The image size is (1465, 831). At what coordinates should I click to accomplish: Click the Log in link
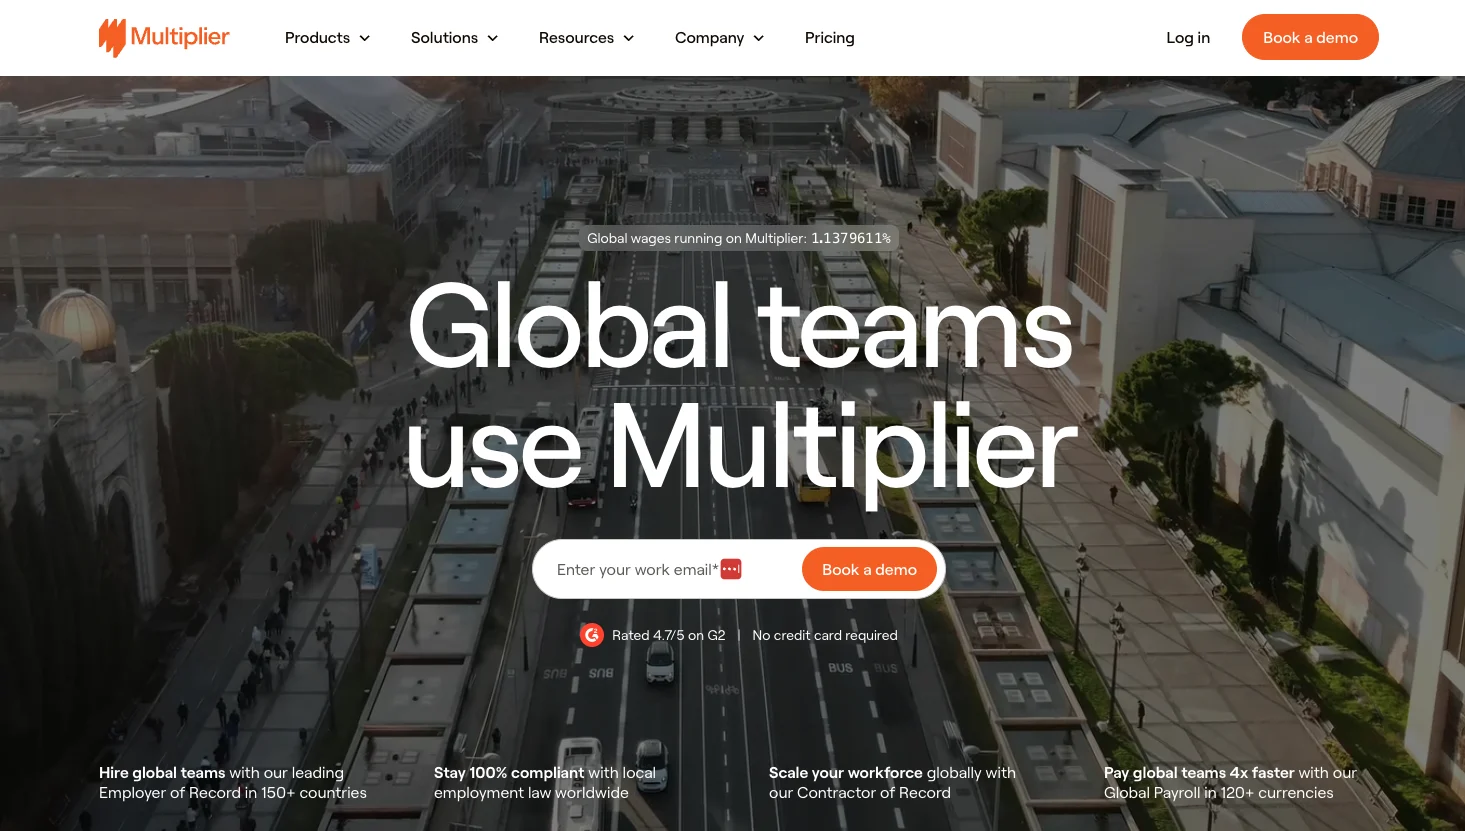pos(1188,38)
